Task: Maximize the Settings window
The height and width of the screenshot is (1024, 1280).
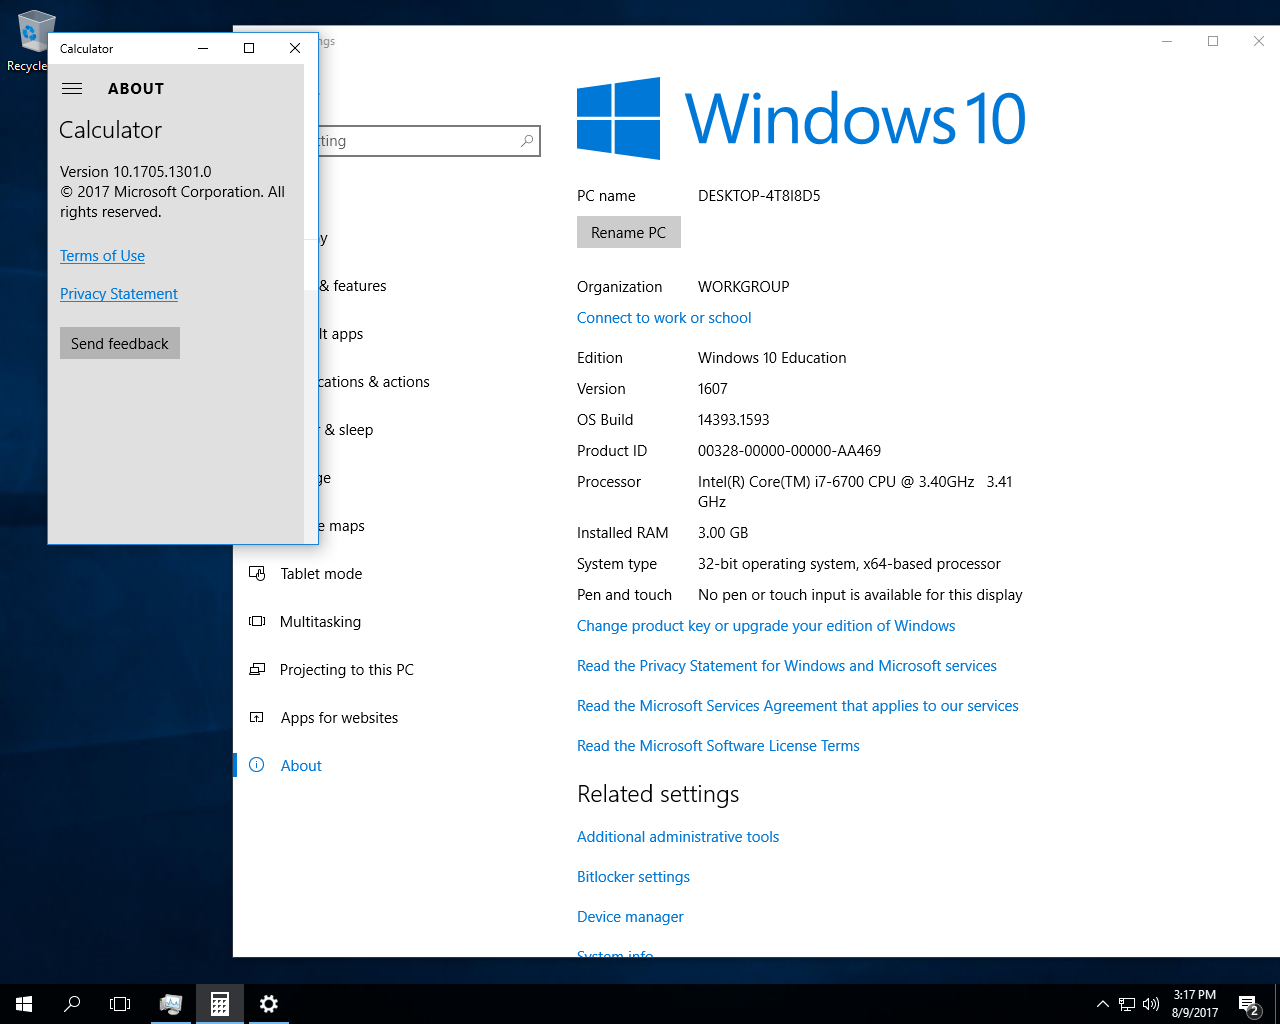Action: tap(1213, 41)
